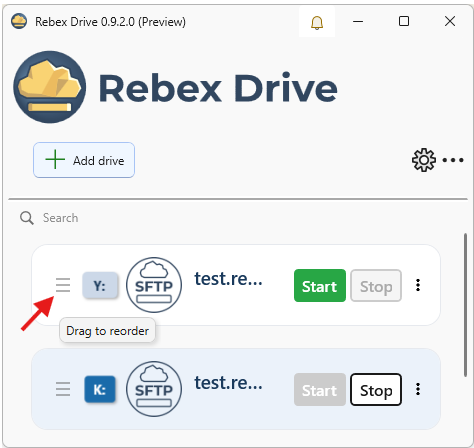Viewport: 474px width, 448px height.
Task: Click the magnifying glass search icon
Action: pyautogui.click(x=27, y=218)
